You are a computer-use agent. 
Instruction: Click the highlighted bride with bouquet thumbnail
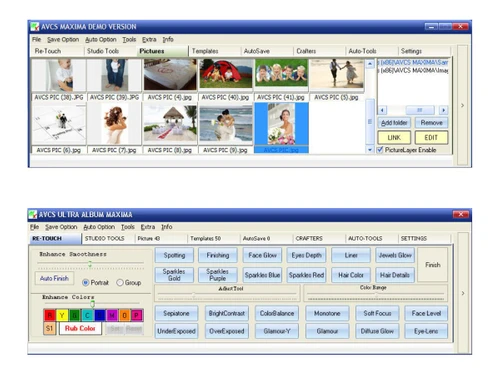(281, 124)
